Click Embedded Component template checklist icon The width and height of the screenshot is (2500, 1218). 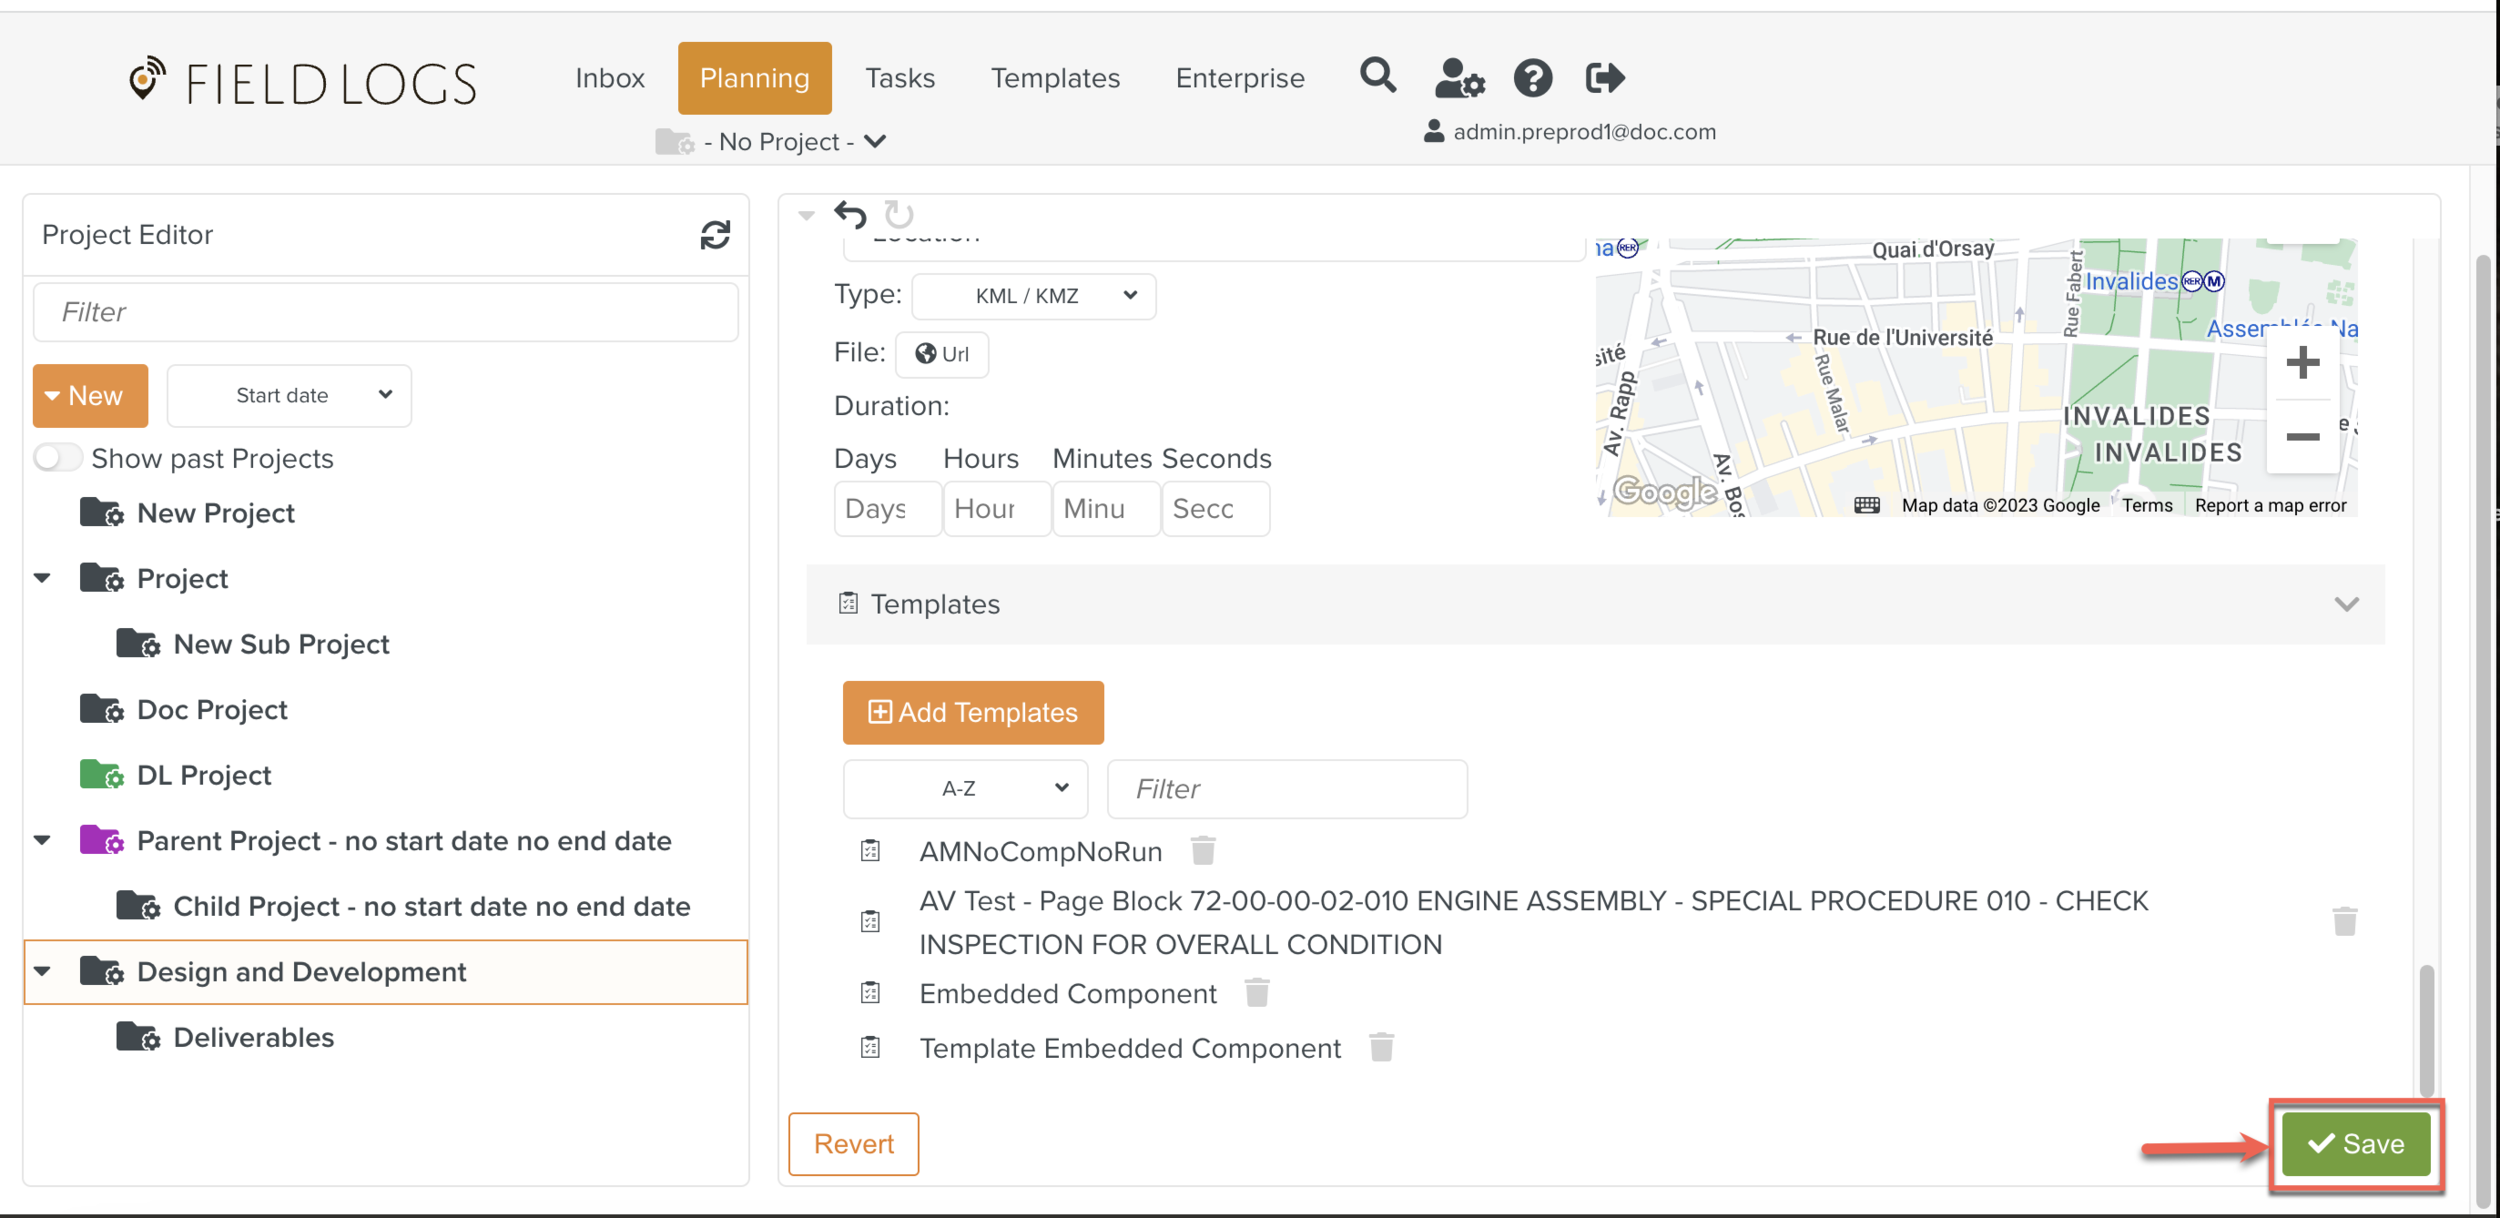click(870, 993)
